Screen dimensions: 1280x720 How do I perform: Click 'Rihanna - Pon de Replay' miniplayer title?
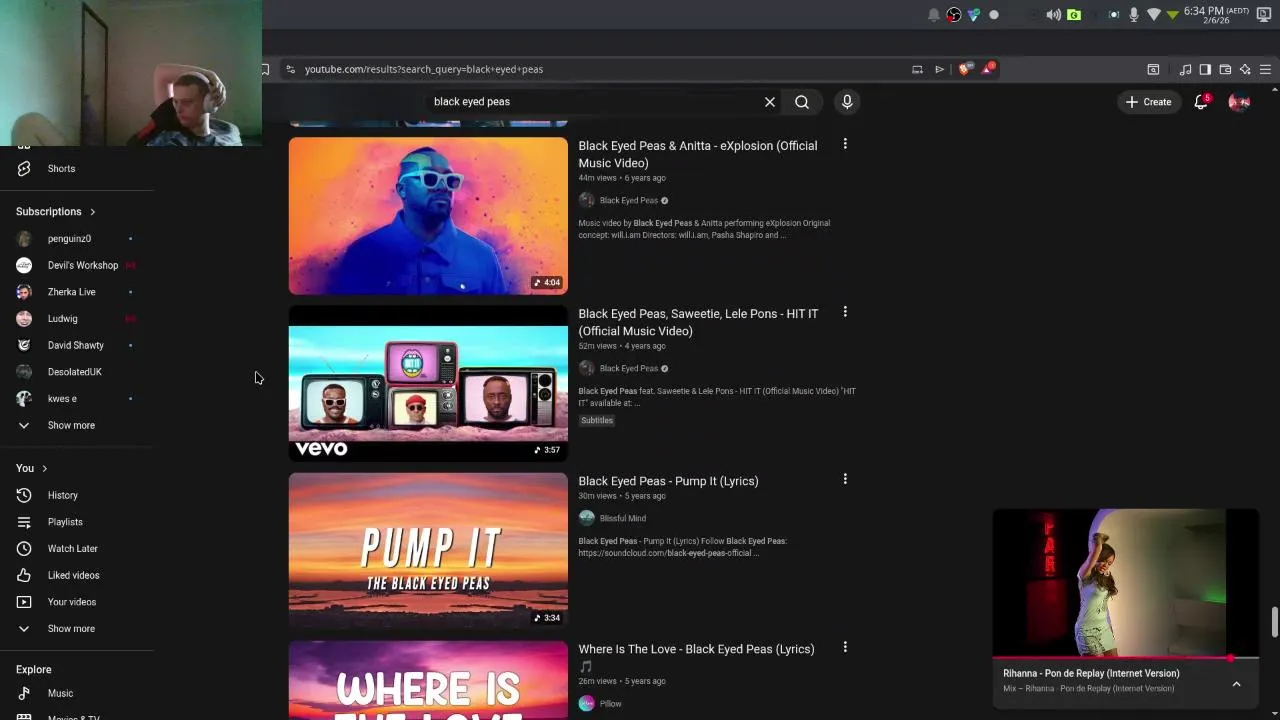click(1091, 673)
